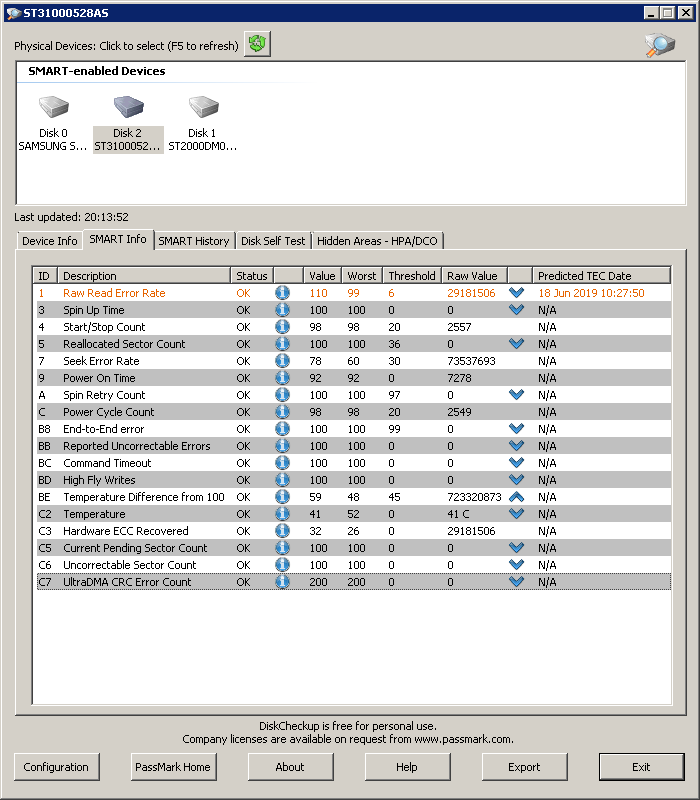Image resolution: width=700 pixels, height=800 pixels.
Task: Open the Configuration button
Action: point(56,767)
